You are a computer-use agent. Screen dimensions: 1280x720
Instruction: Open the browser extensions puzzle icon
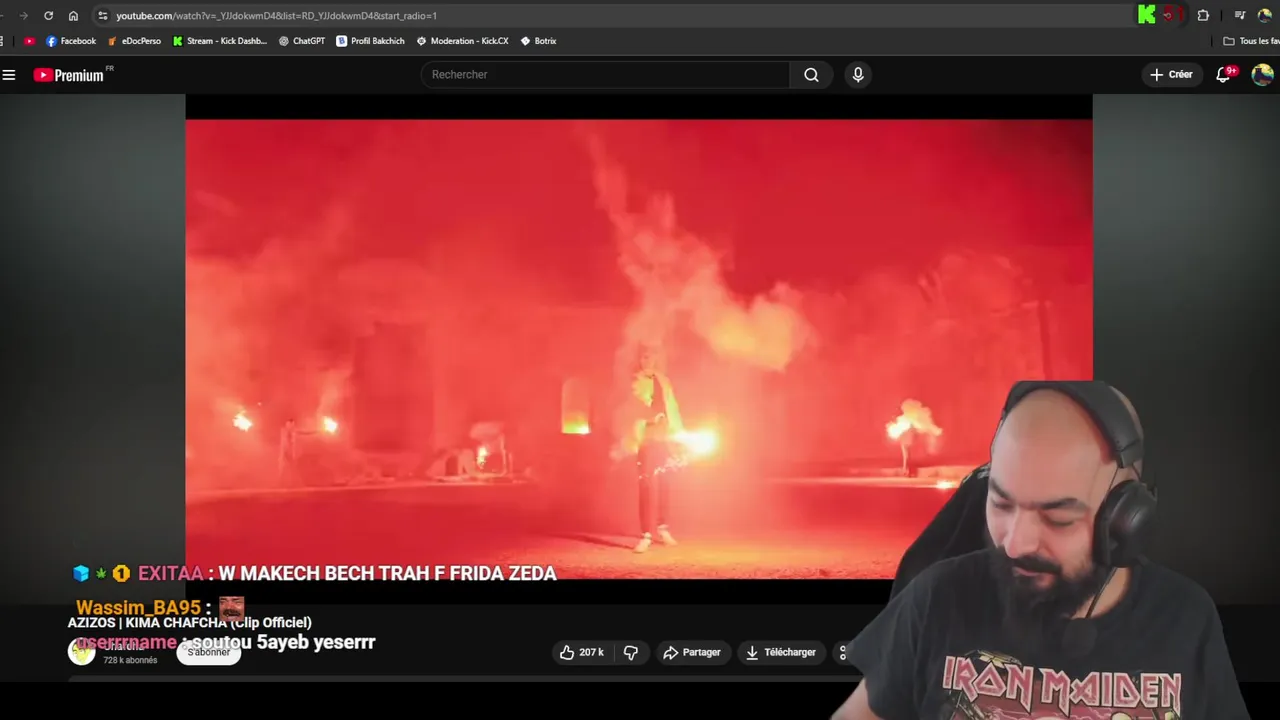[x=1203, y=15]
